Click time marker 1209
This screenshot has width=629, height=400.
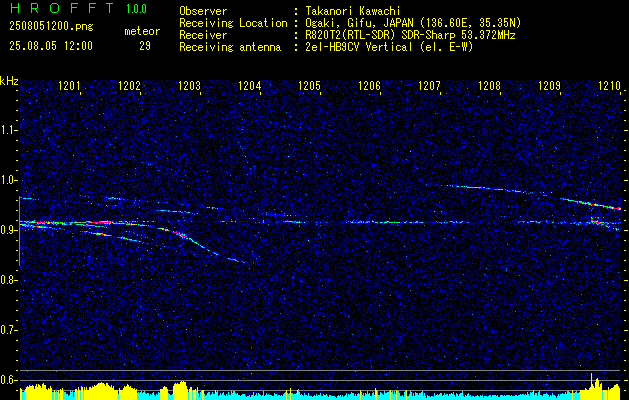(x=549, y=85)
